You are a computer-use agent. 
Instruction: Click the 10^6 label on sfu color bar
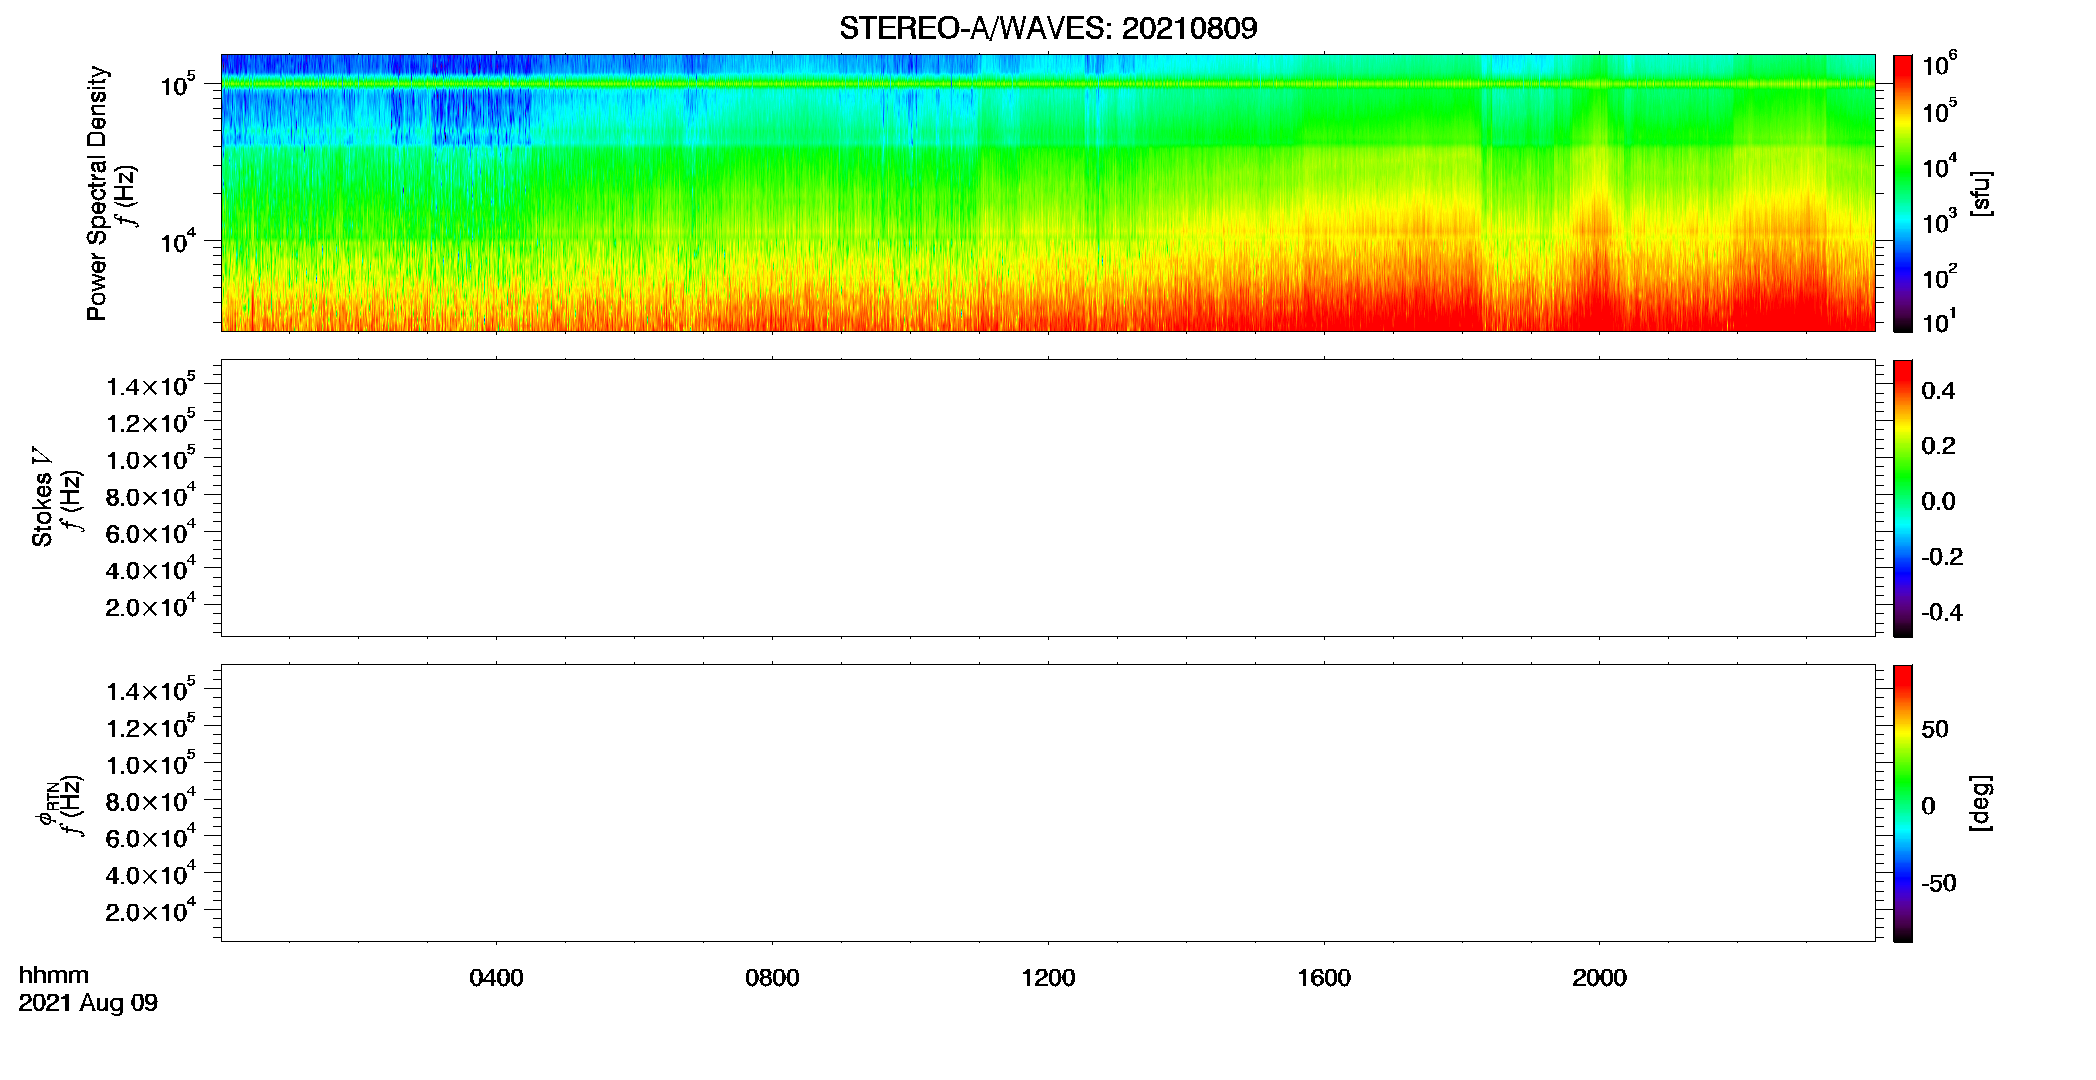click(x=1940, y=65)
